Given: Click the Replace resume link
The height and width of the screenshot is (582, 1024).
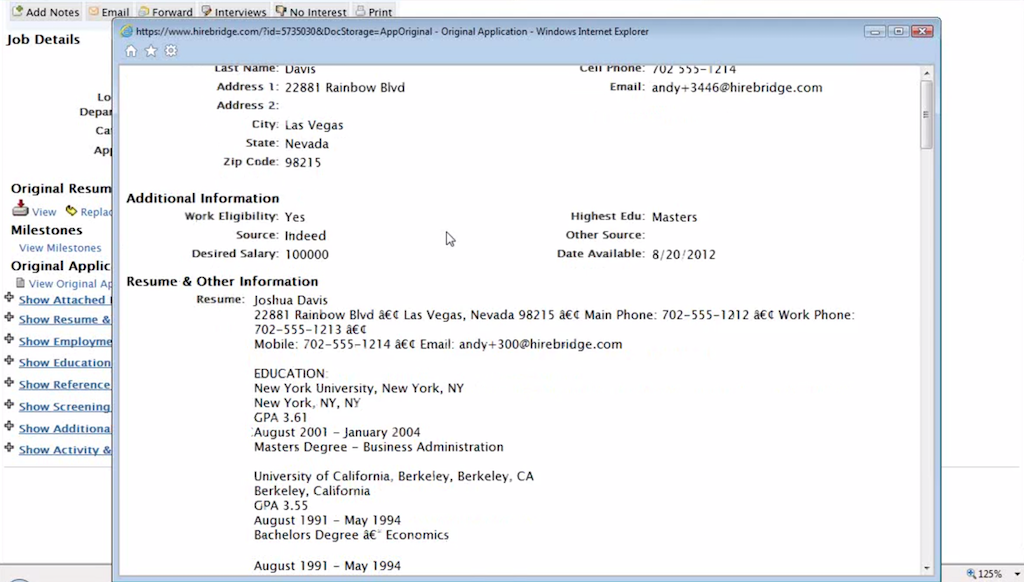Looking at the screenshot, I should coord(96,212).
